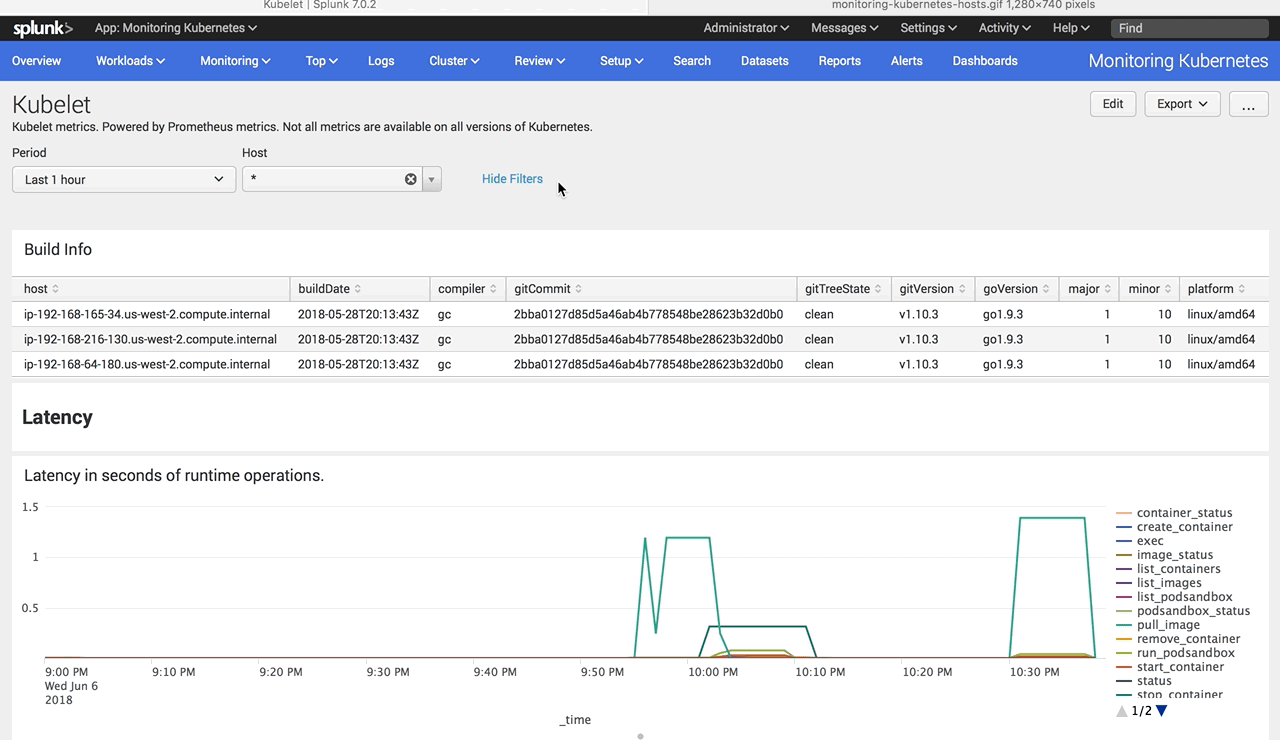Click the Monitoring Kubernetes app title

pyautogui.click(x=1178, y=61)
